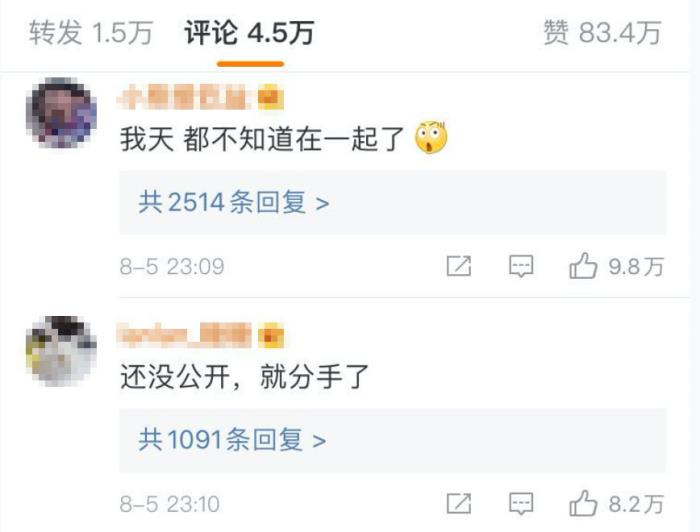Open the 转发 1.5万 tab
700x532 pixels.
(91, 33)
